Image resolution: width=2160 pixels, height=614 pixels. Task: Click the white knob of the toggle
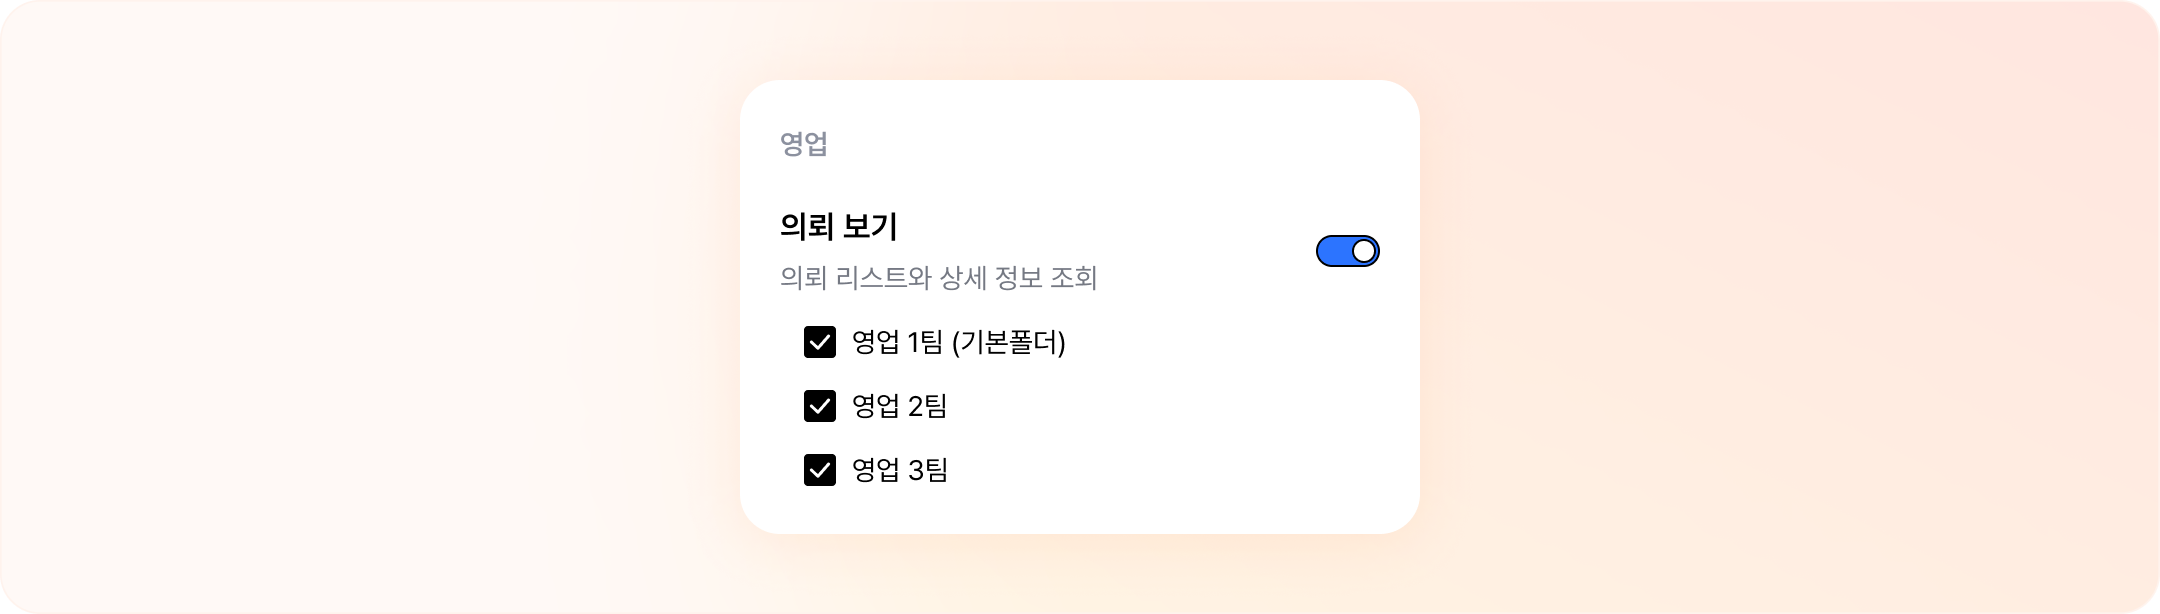click(x=1363, y=251)
